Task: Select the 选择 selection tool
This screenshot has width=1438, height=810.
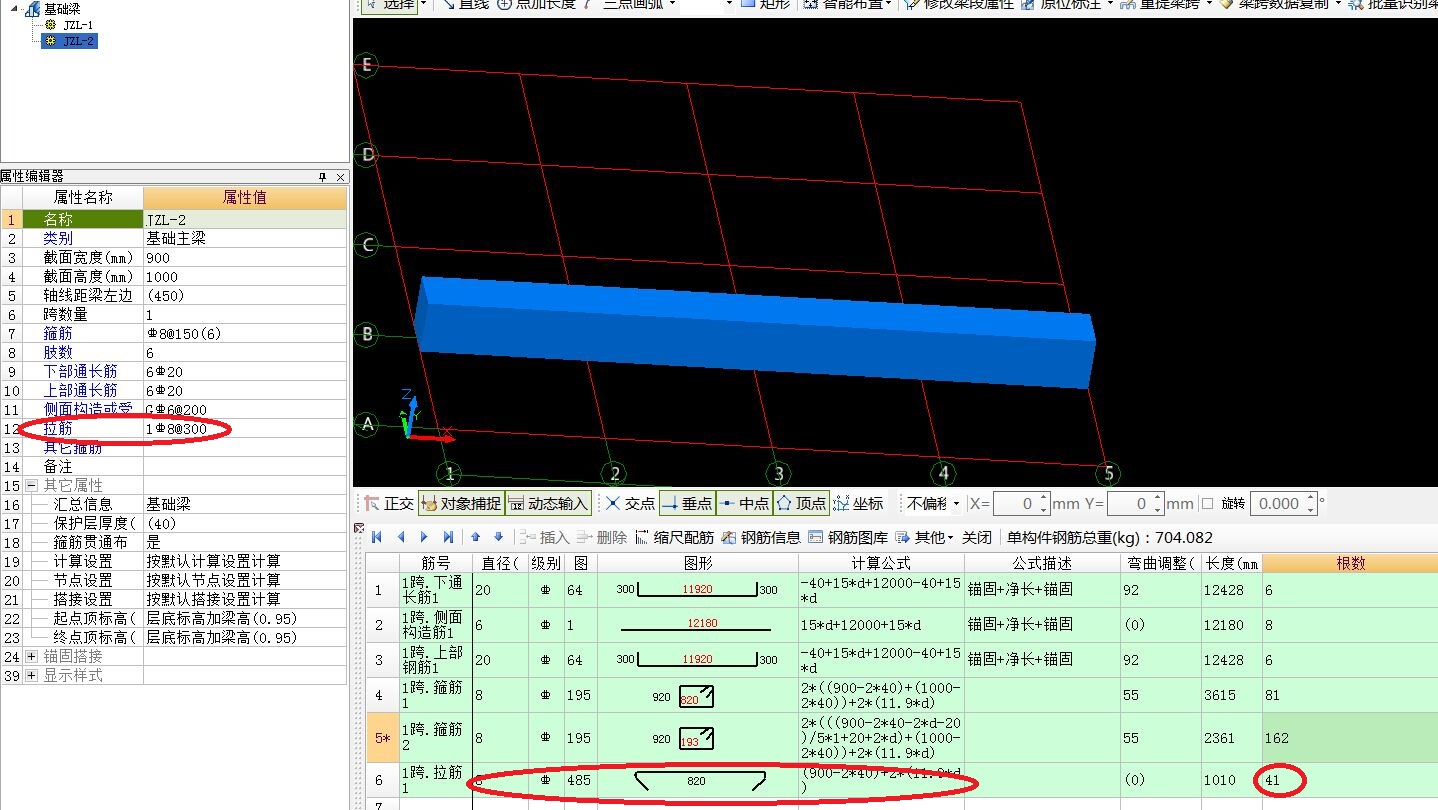Action: [391, 4]
